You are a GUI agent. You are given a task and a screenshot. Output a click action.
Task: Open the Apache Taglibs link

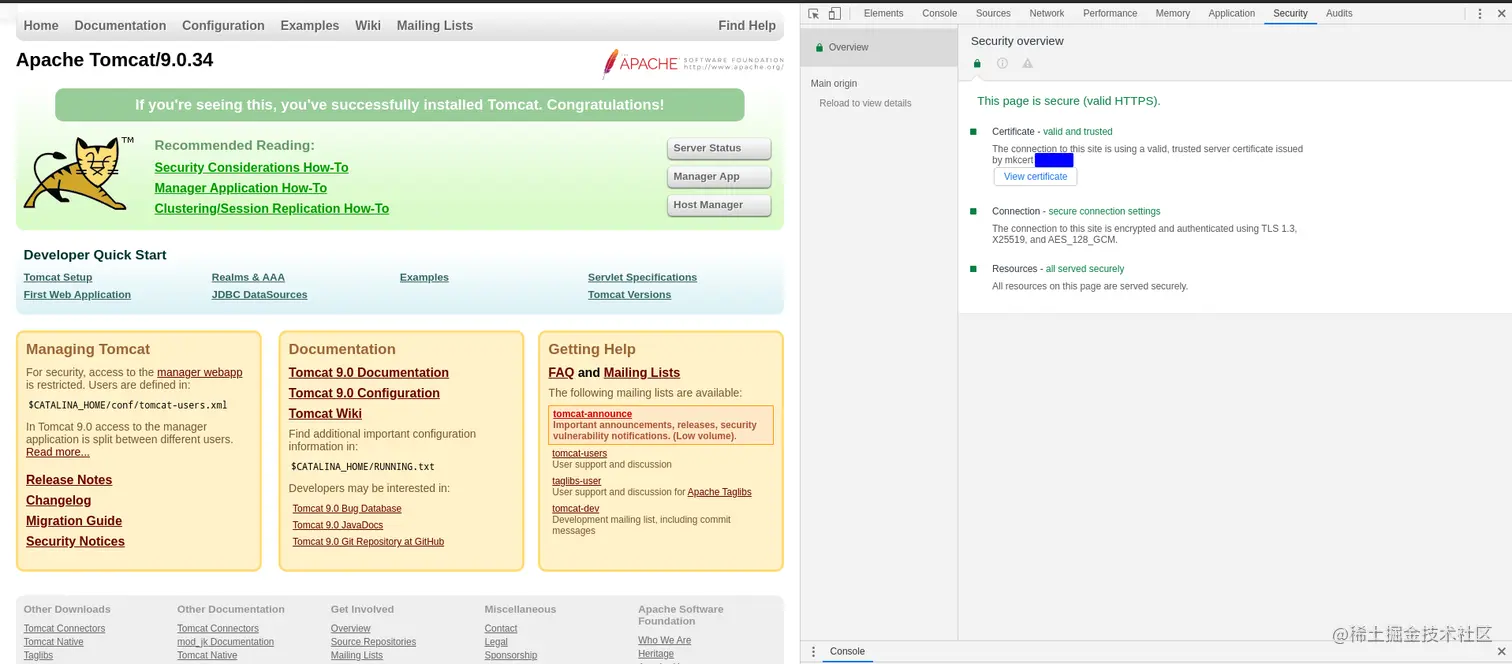pyautogui.click(x=719, y=492)
